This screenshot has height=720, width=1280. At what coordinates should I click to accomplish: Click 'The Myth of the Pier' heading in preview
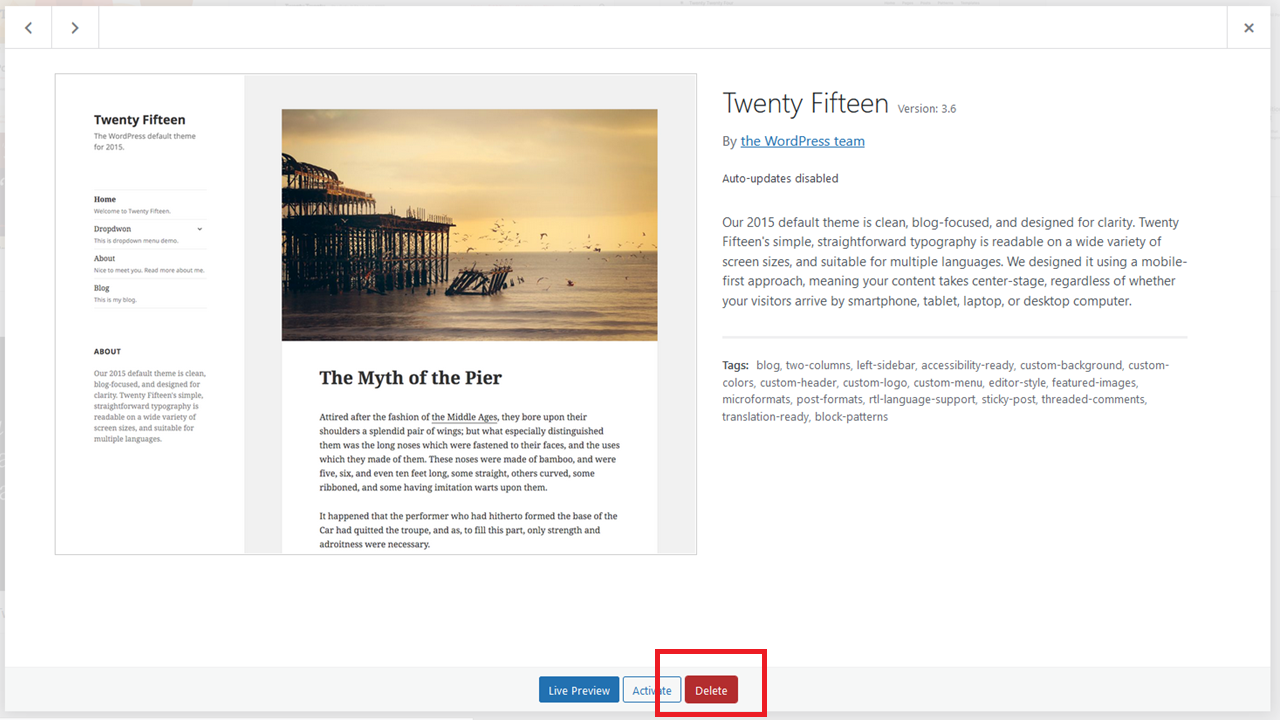coord(410,378)
